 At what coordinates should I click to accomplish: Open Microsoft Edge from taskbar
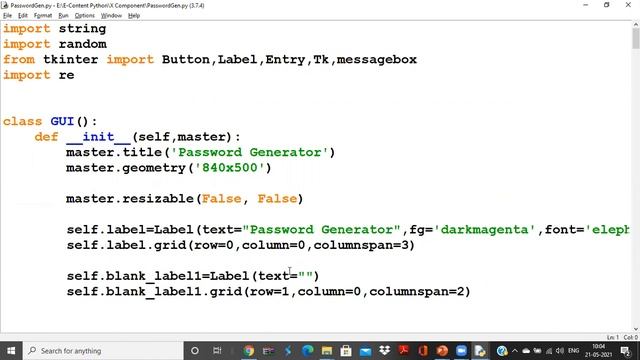pyautogui.click(x=307, y=351)
